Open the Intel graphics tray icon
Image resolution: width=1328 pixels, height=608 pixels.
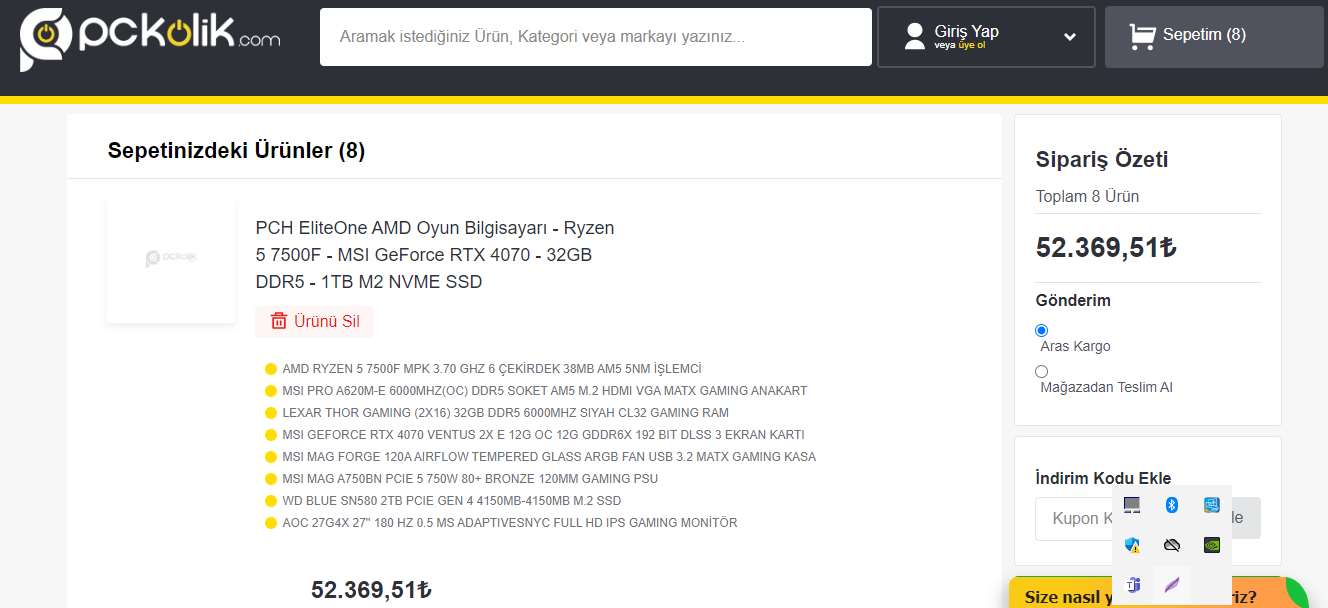tap(1212, 505)
